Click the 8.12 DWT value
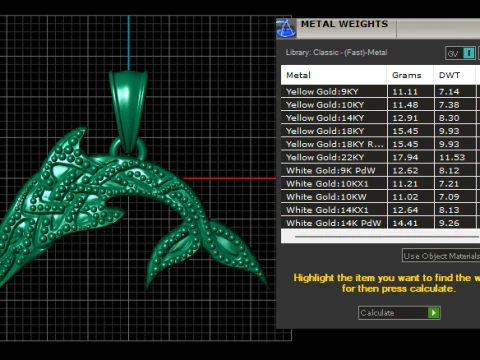The width and height of the screenshot is (480, 360). pos(449,171)
